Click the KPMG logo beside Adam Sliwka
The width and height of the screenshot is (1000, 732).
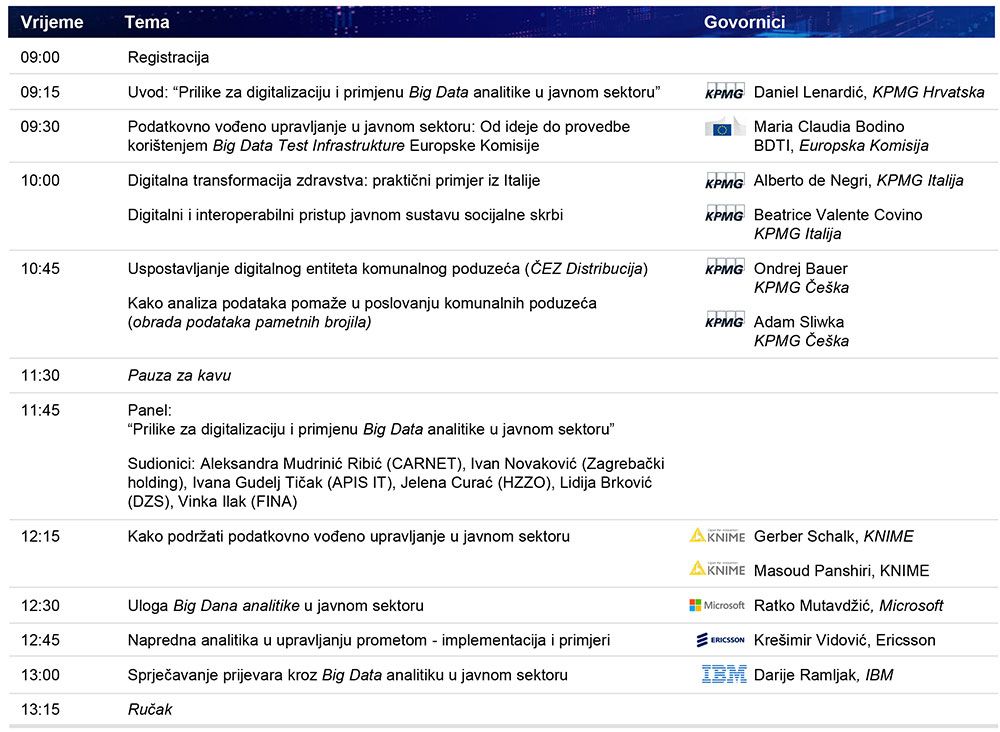725,321
